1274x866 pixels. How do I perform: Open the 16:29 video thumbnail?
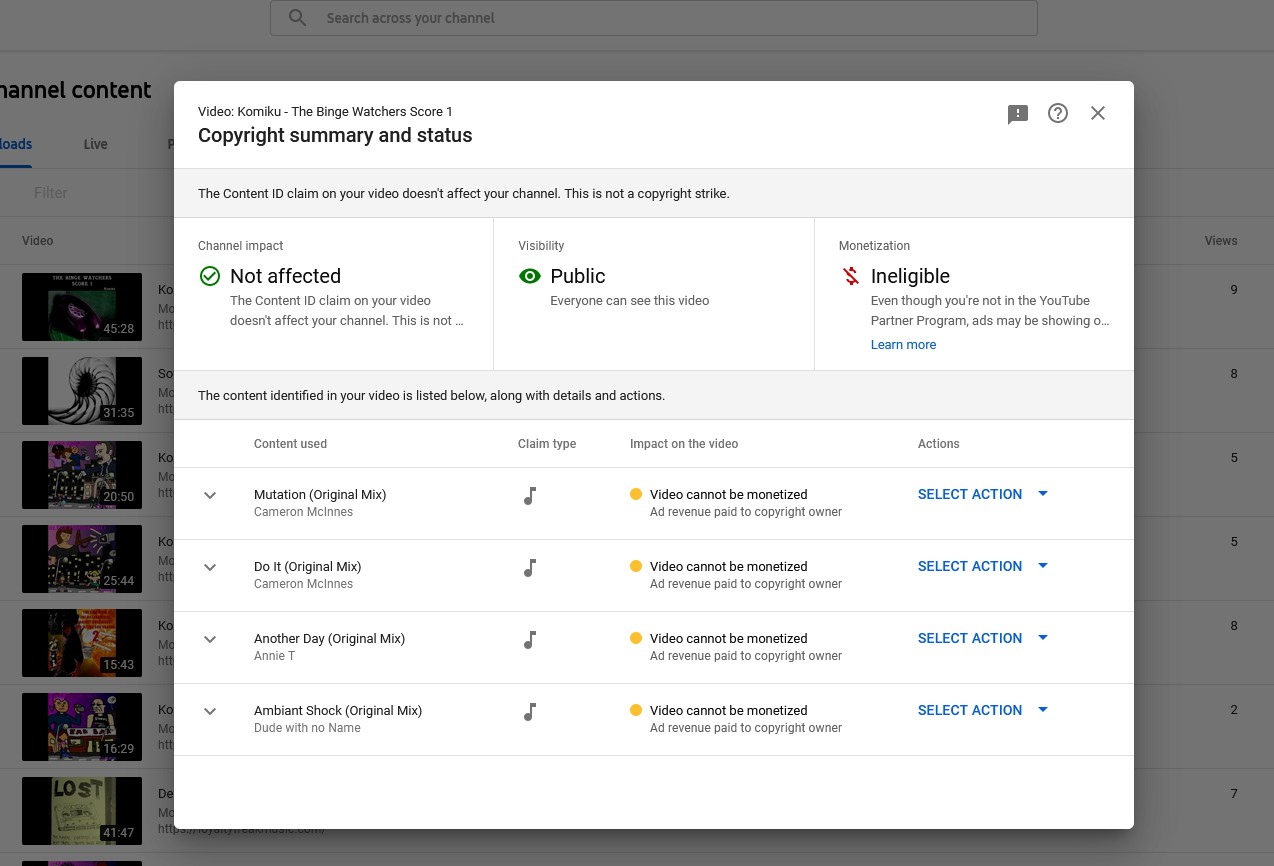pos(82,727)
